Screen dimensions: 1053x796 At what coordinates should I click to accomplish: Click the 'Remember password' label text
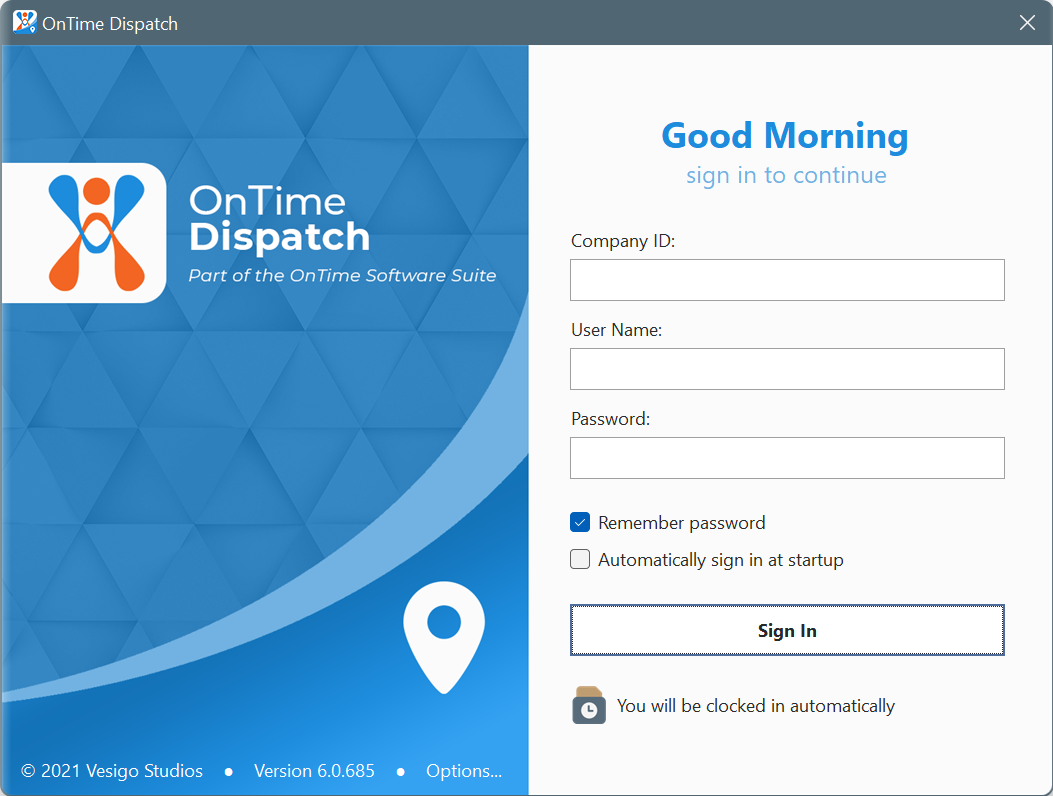[x=682, y=523]
